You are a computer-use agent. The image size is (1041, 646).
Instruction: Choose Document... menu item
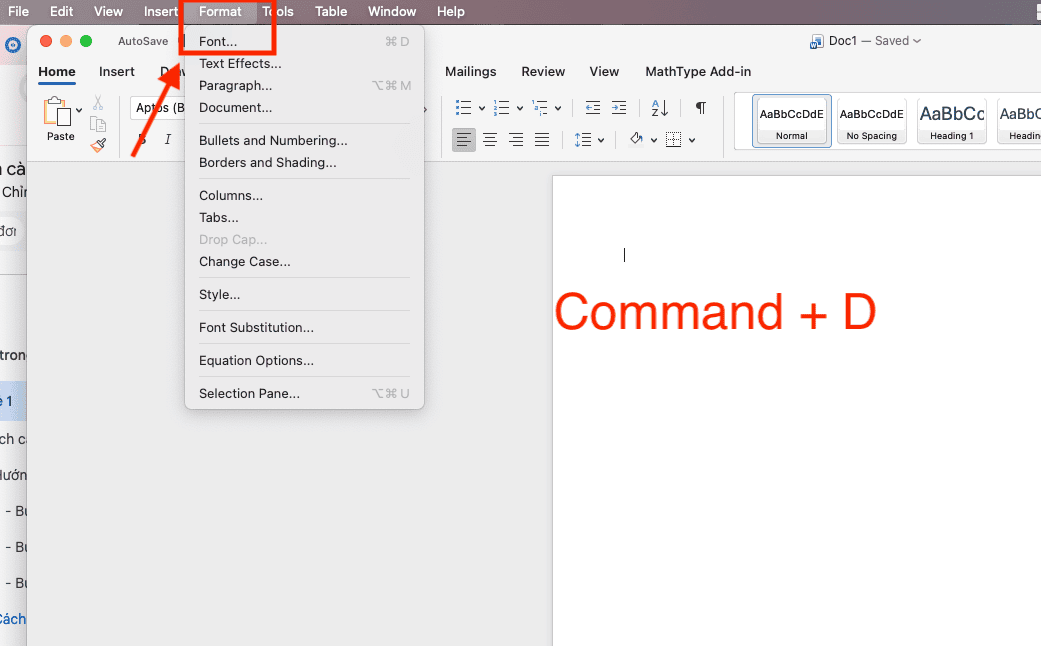304,107
